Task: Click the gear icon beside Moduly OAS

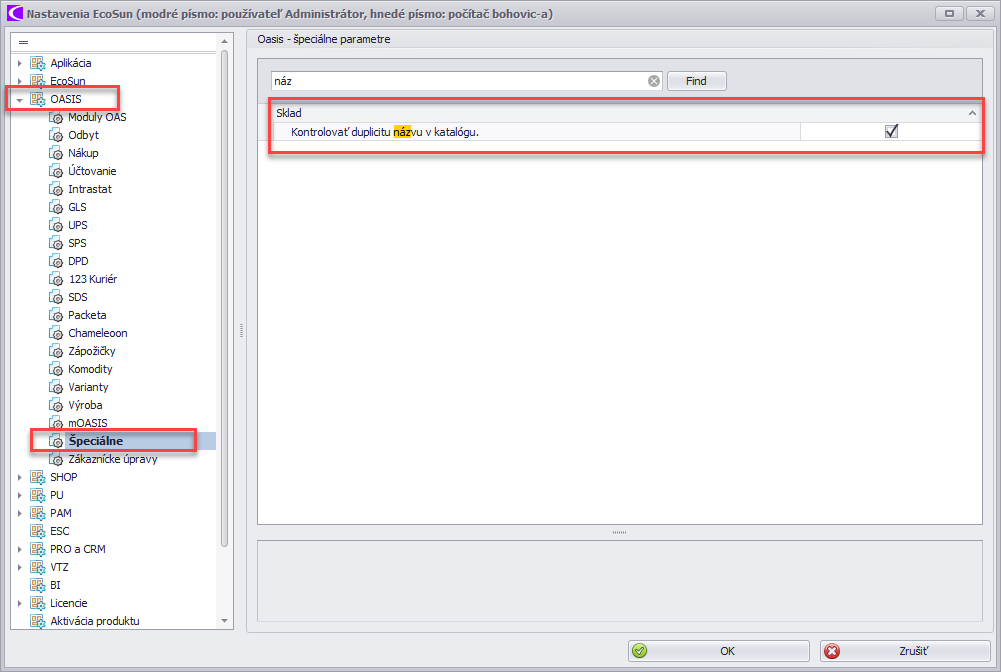Action: click(57, 117)
